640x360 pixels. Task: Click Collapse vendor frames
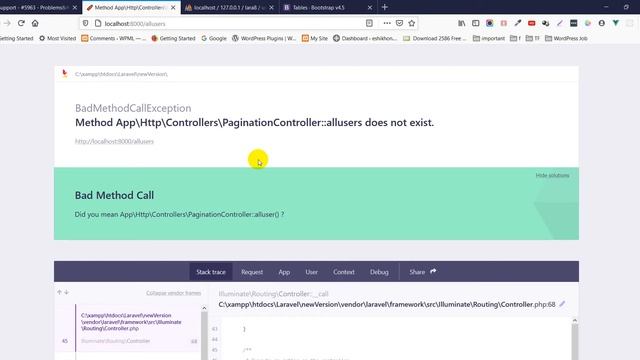pyautogui.click(x=173, y=293)
